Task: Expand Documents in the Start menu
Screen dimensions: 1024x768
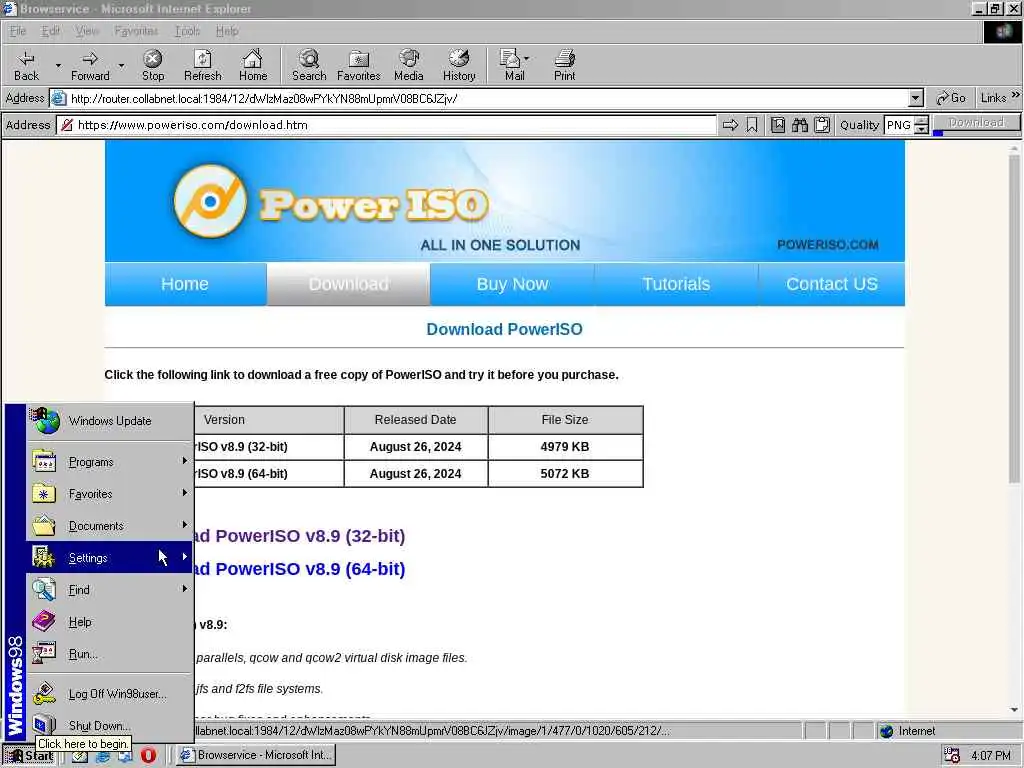Action: [x=110, y=526]
